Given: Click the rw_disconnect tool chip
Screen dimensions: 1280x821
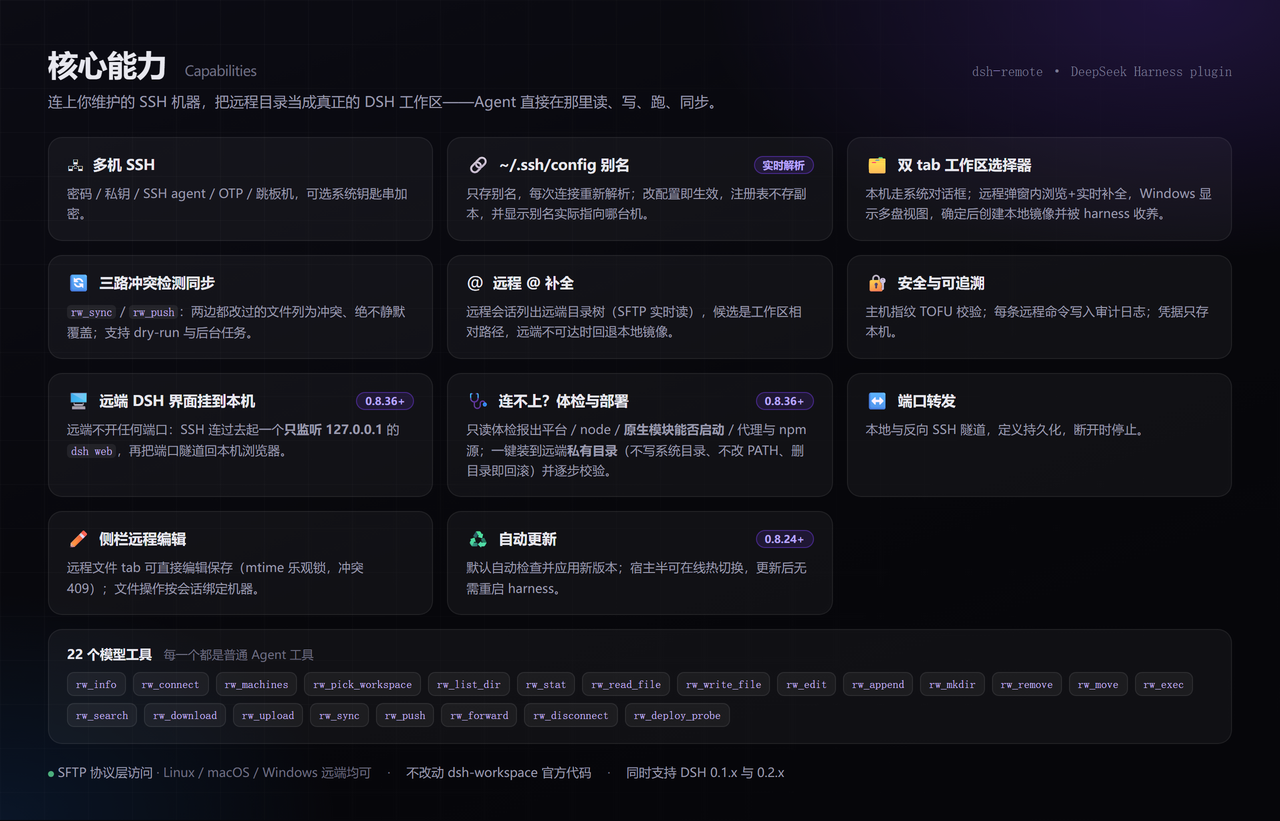Looking at the screenshot, I should point(571,715).
